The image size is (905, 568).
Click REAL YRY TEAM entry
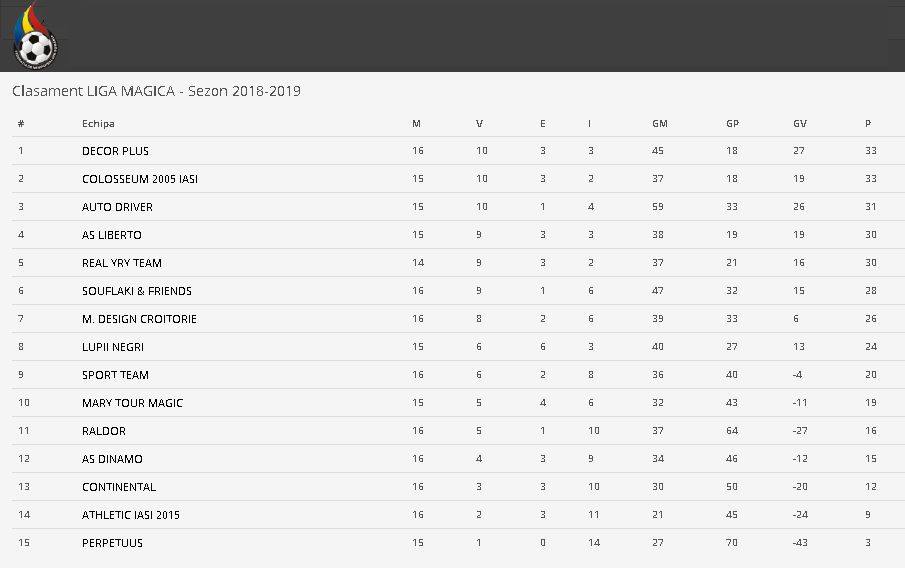tap(122, 263)
